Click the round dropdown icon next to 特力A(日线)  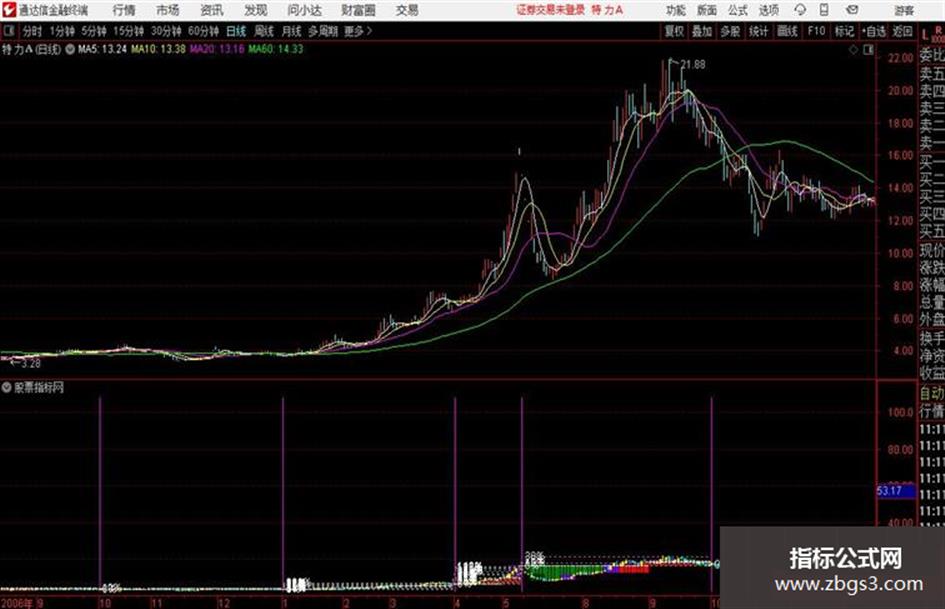70,49
